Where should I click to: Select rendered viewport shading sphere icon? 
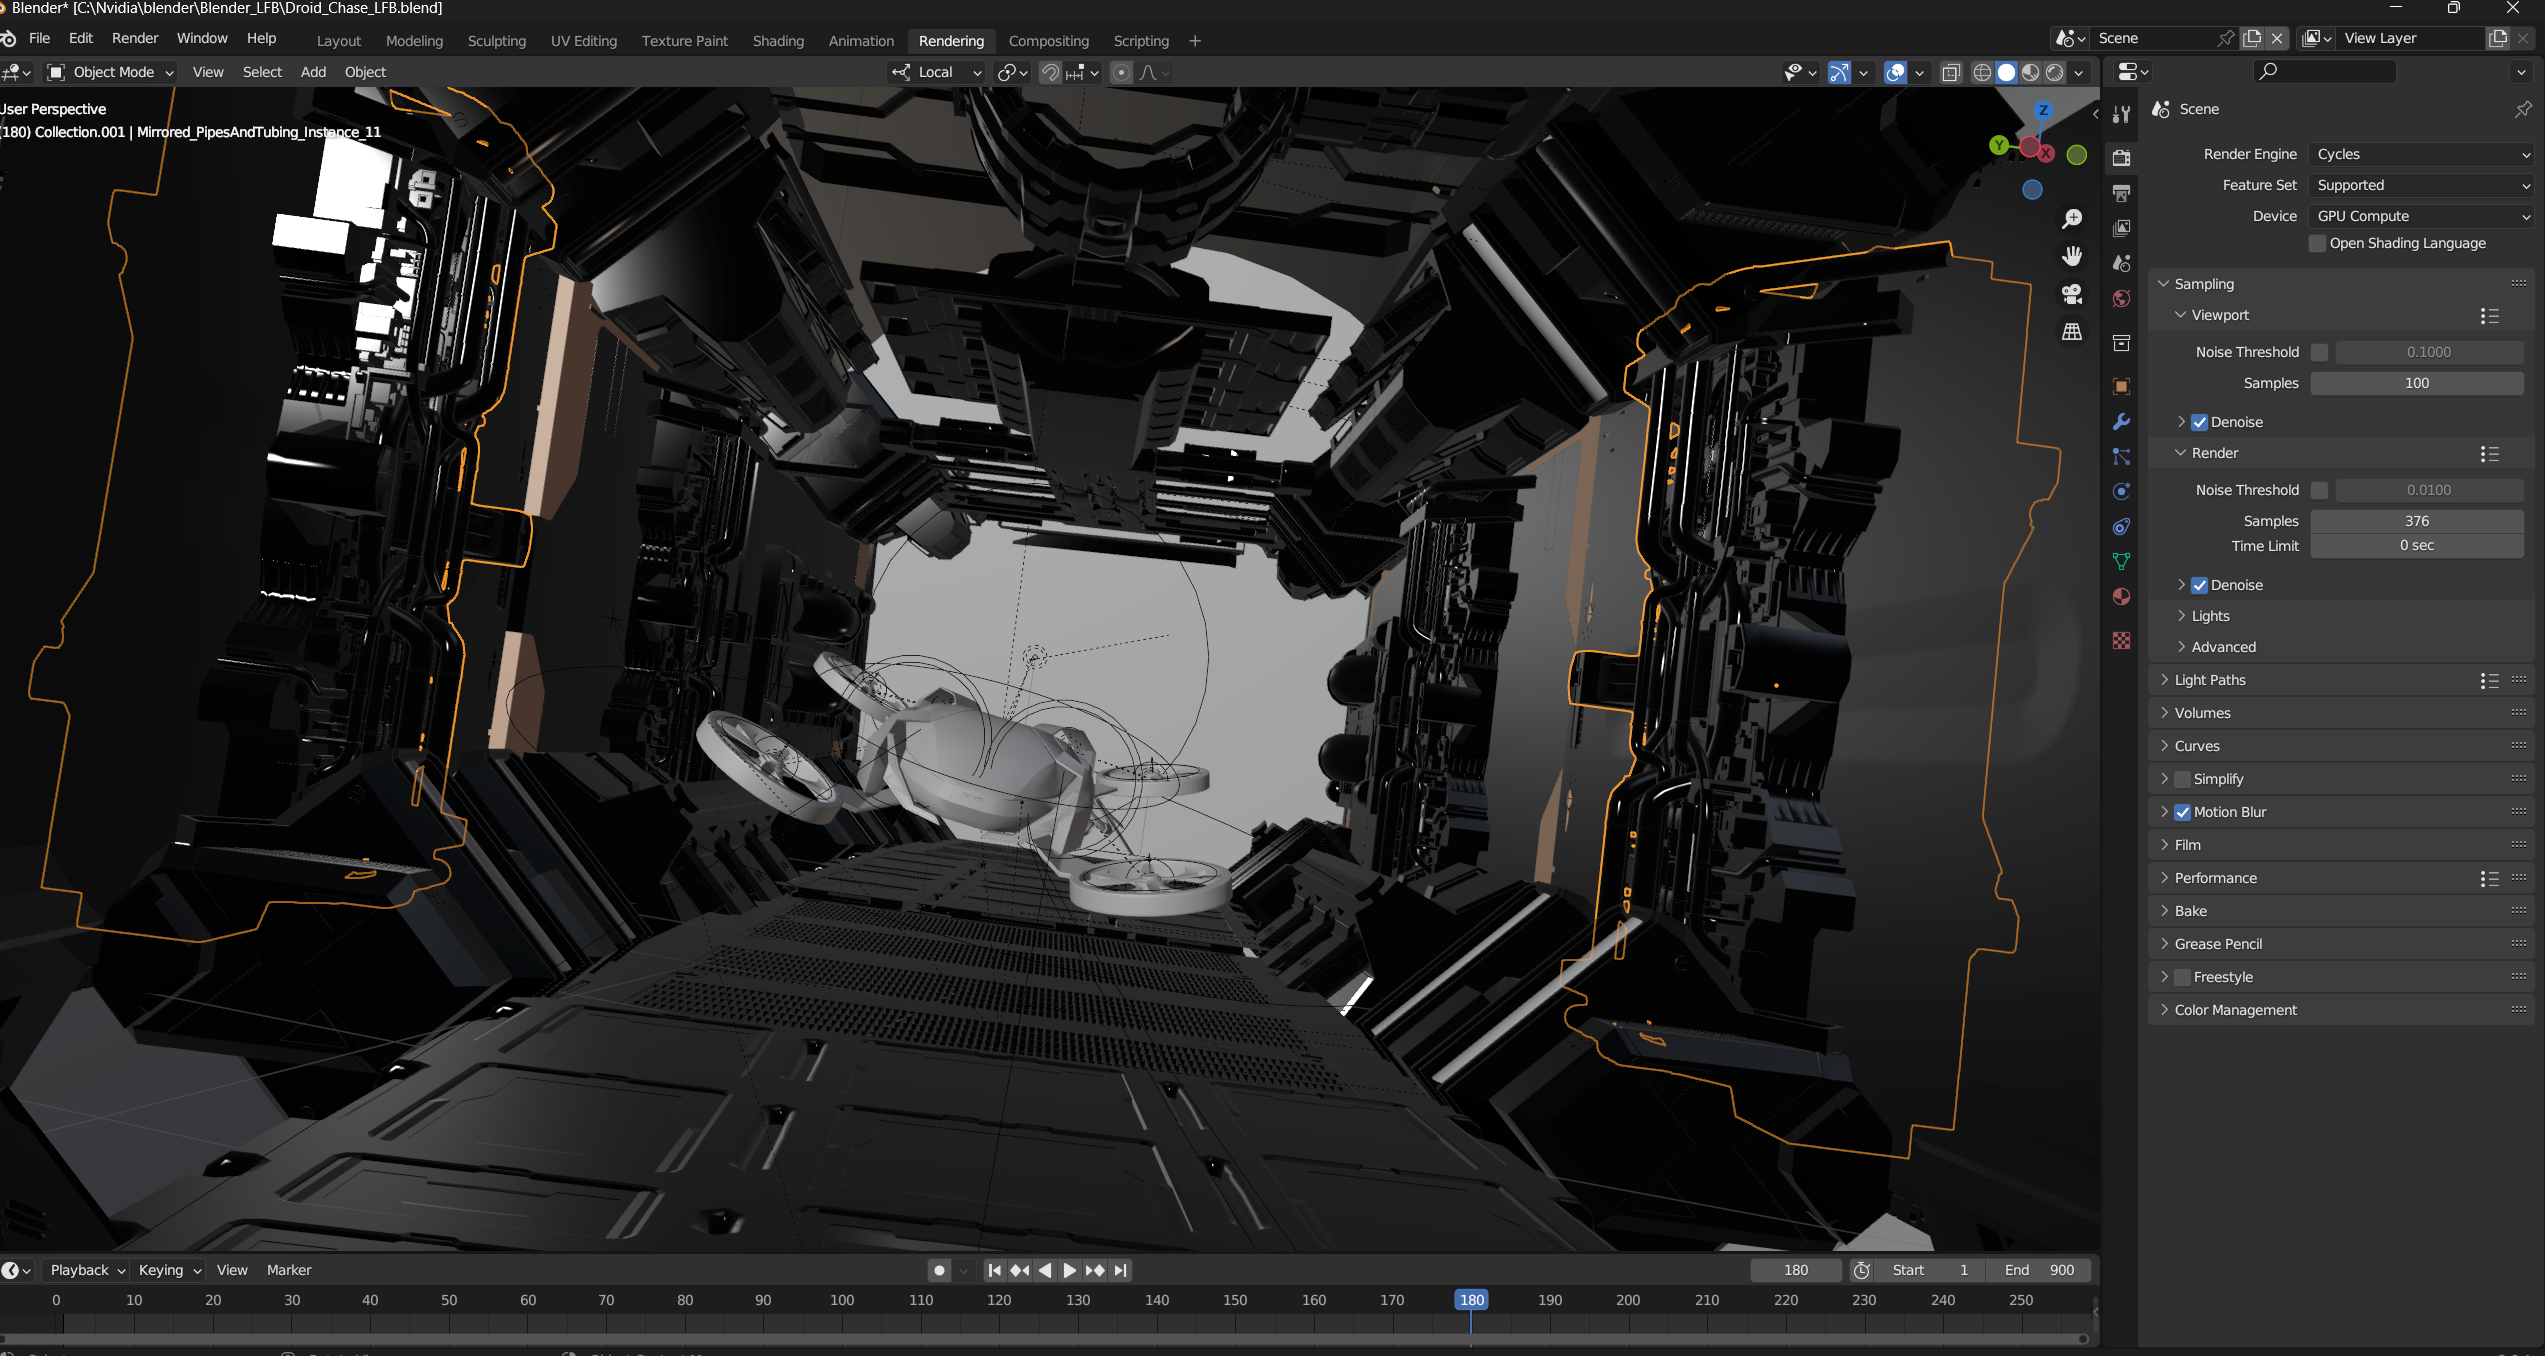[2054, 72]
